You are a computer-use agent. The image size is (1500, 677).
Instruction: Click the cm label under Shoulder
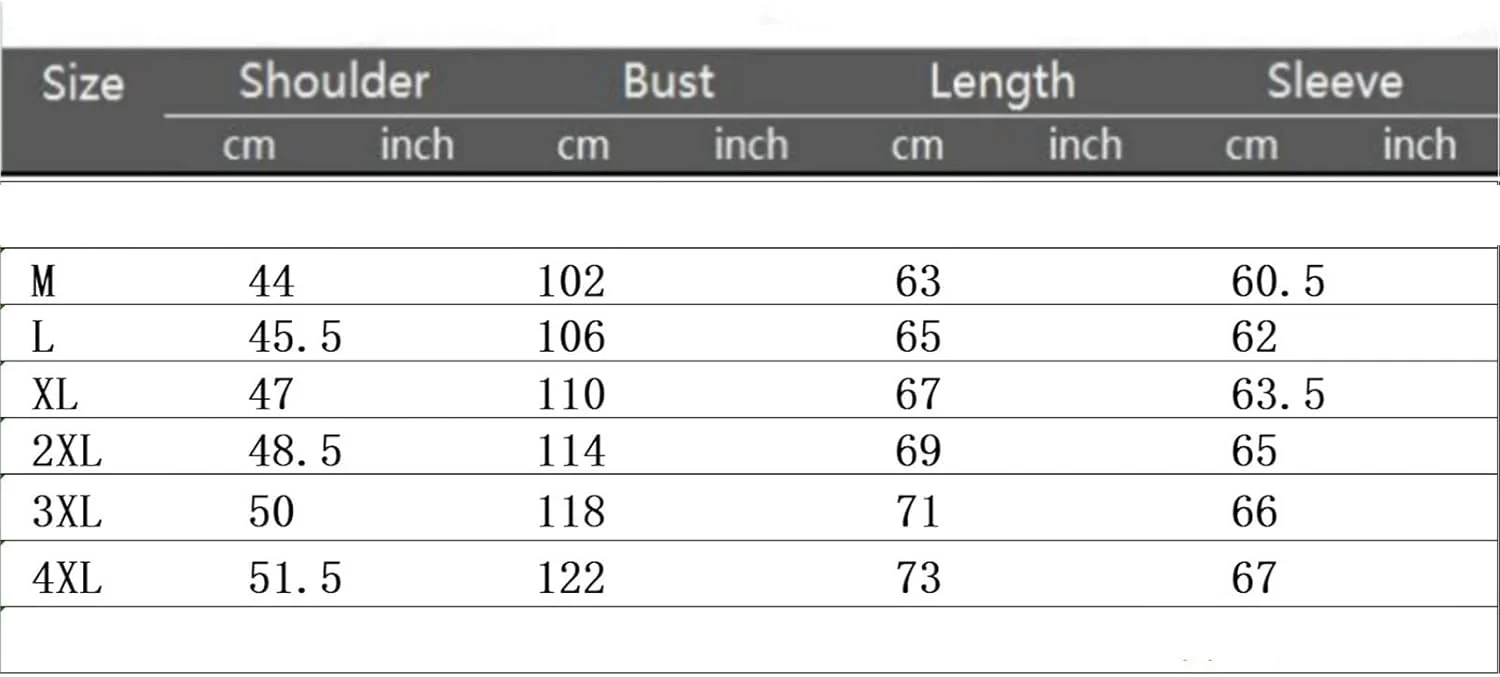(x=248, y=146)
